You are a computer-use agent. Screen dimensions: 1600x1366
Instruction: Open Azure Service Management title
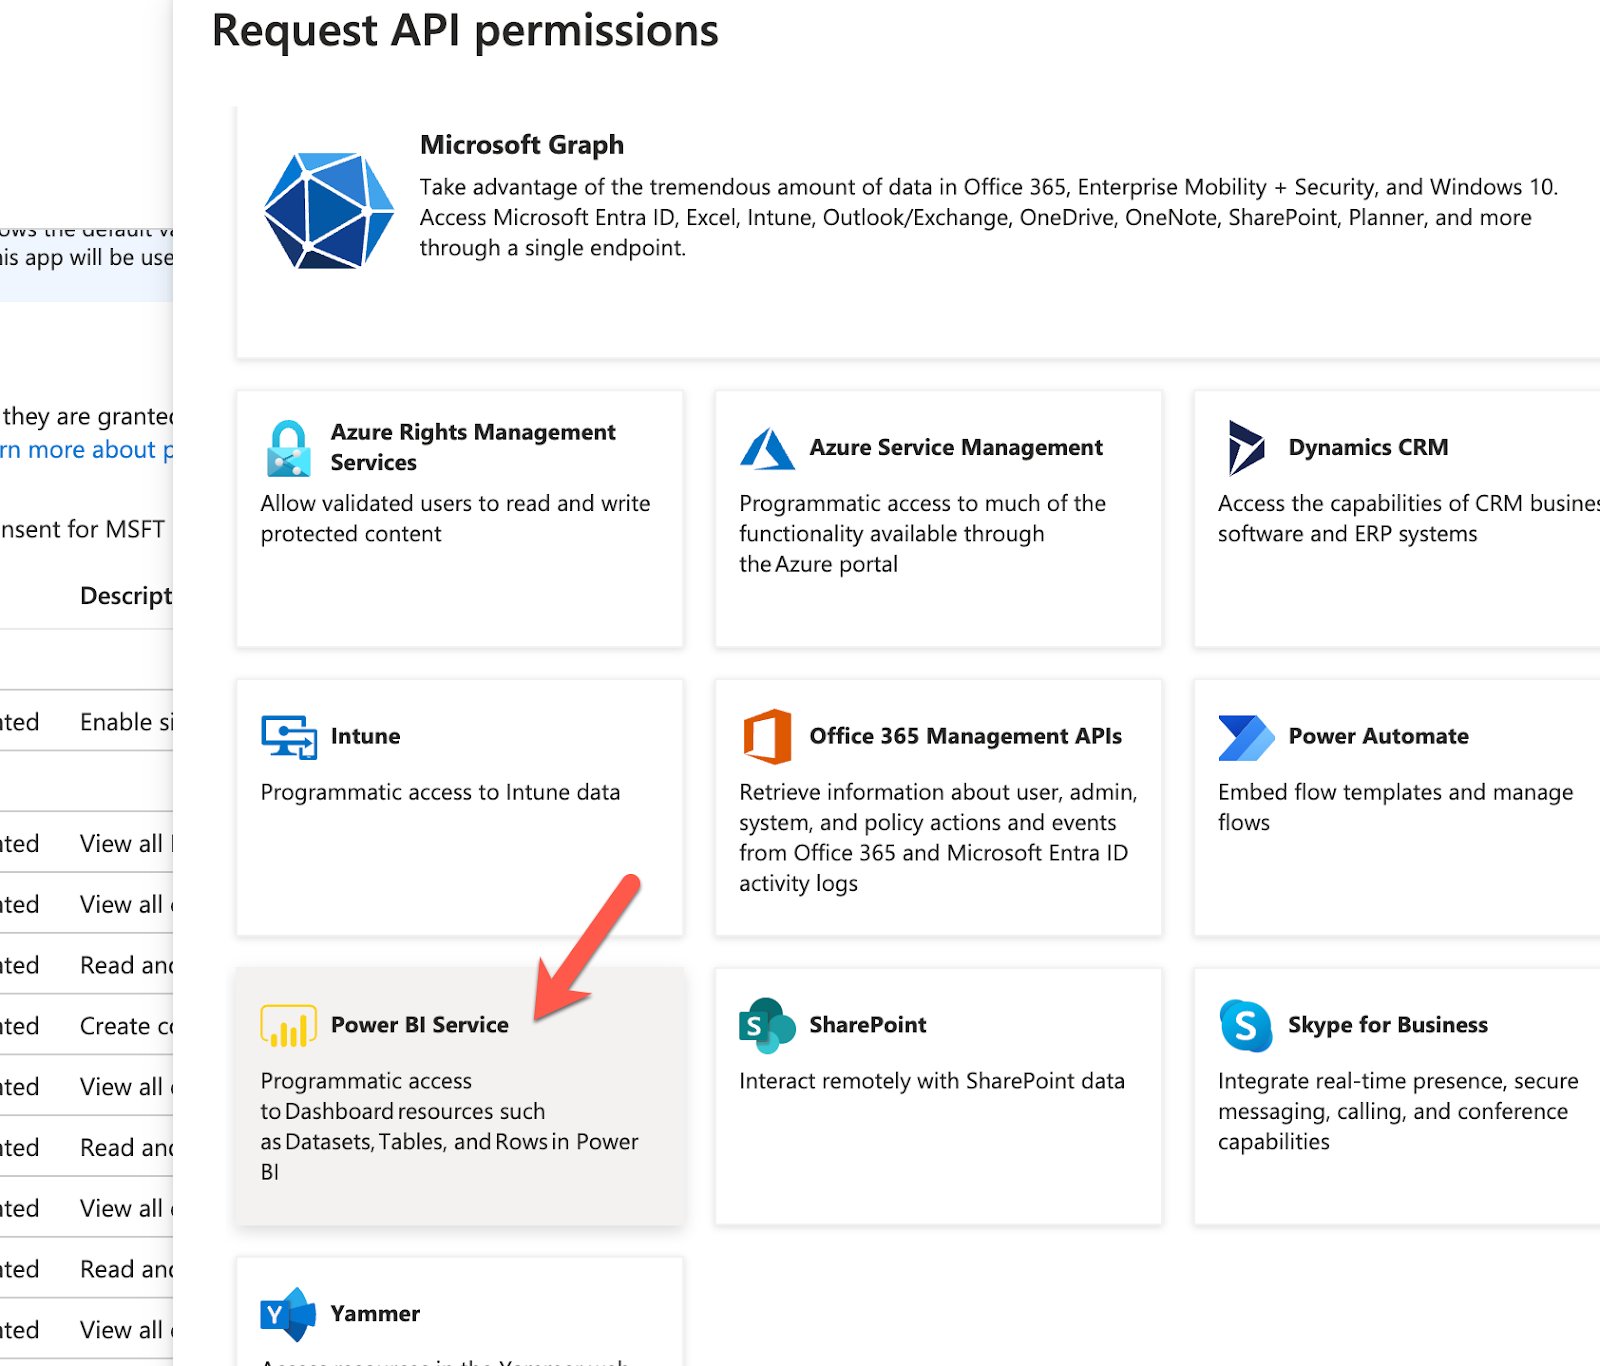[x=956, y=447]
